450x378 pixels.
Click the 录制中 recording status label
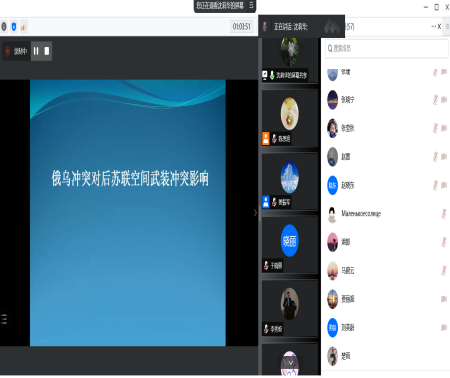20,51
